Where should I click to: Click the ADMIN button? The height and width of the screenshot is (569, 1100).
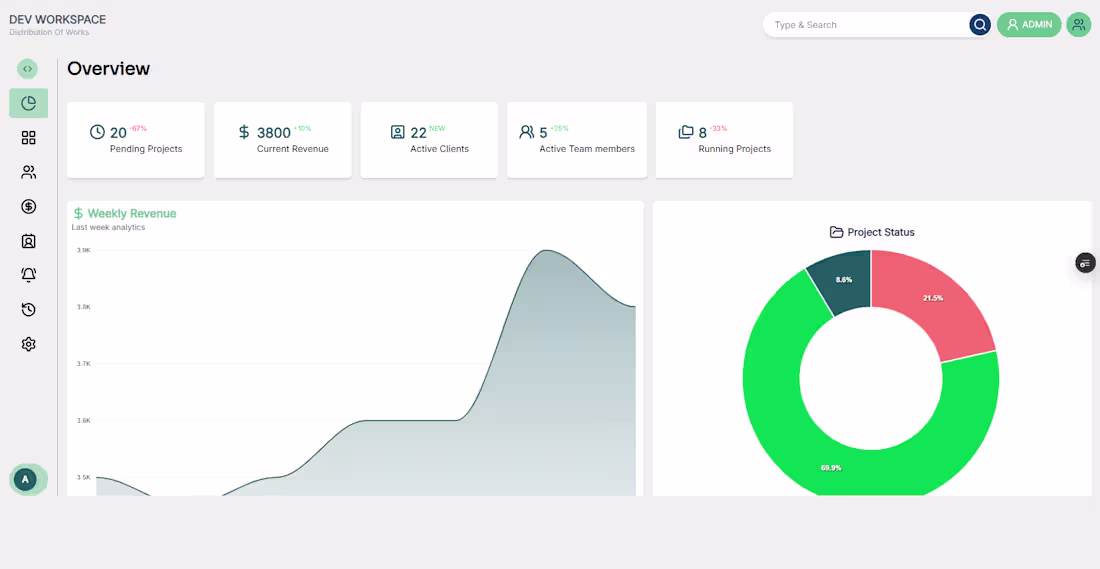(1029, 25)
